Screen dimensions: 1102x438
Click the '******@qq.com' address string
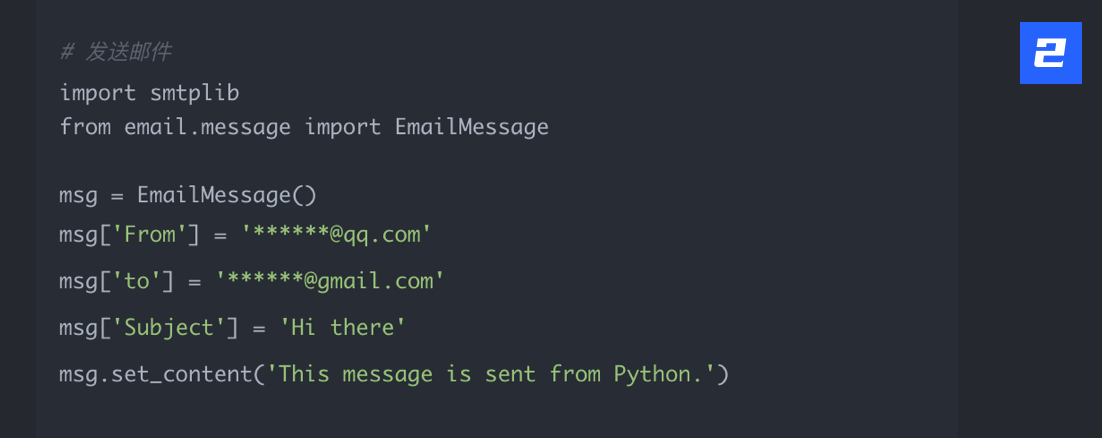click(x=336, y=235)
